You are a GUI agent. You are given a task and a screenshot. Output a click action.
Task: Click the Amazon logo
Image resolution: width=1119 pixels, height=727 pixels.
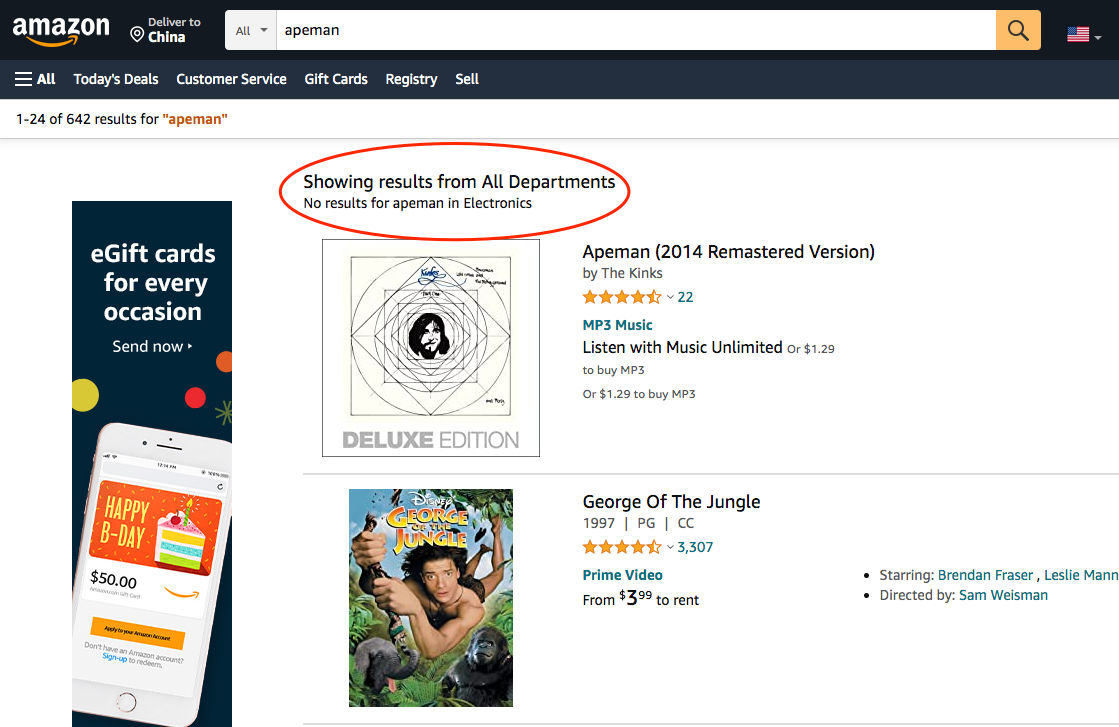(x=61, y=31)
